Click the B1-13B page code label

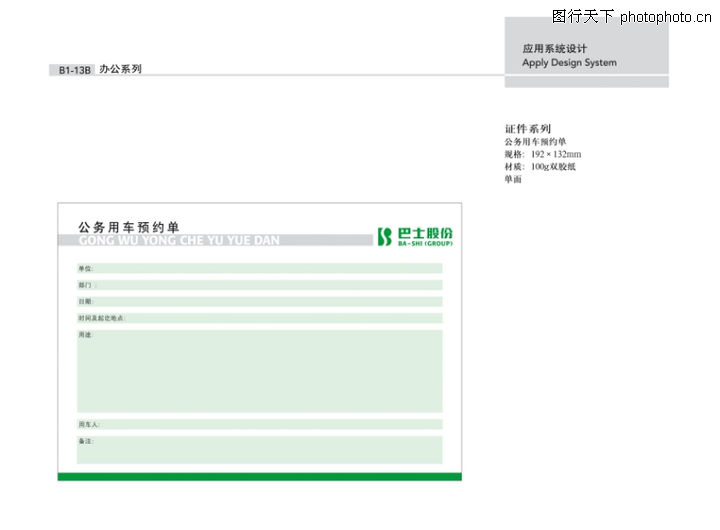(74, 70)
